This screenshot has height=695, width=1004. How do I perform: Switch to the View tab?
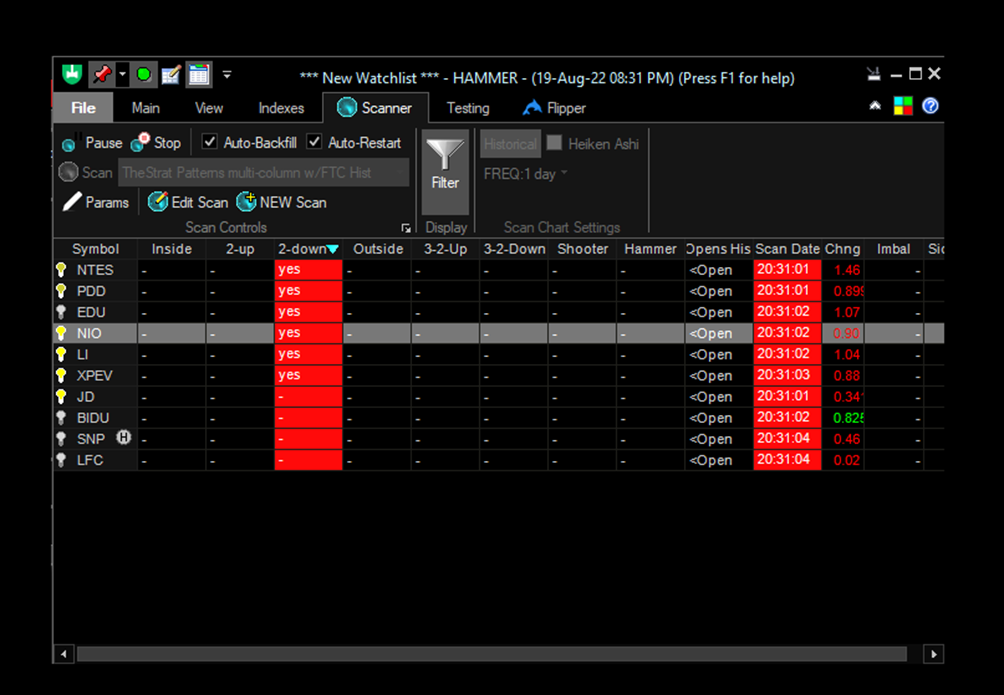point(209,108)
